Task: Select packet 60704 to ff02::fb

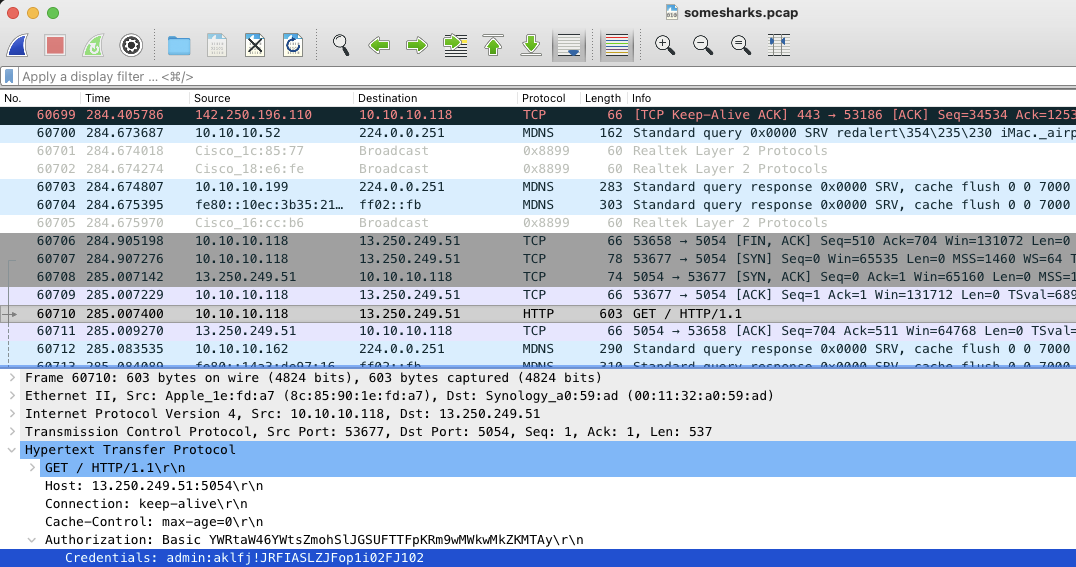Action: point(538,205)
